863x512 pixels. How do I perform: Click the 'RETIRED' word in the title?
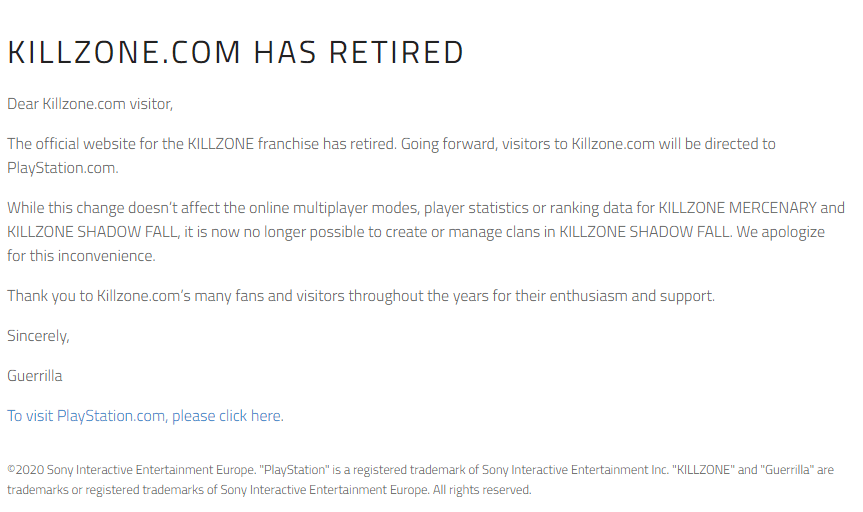point(396,53)
